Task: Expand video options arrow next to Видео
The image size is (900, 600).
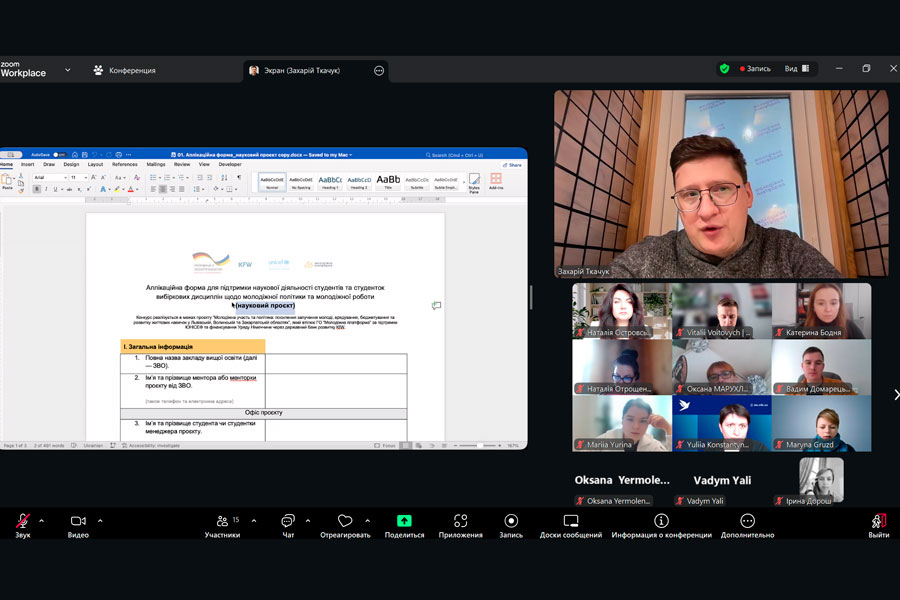Action: (100, 520)
